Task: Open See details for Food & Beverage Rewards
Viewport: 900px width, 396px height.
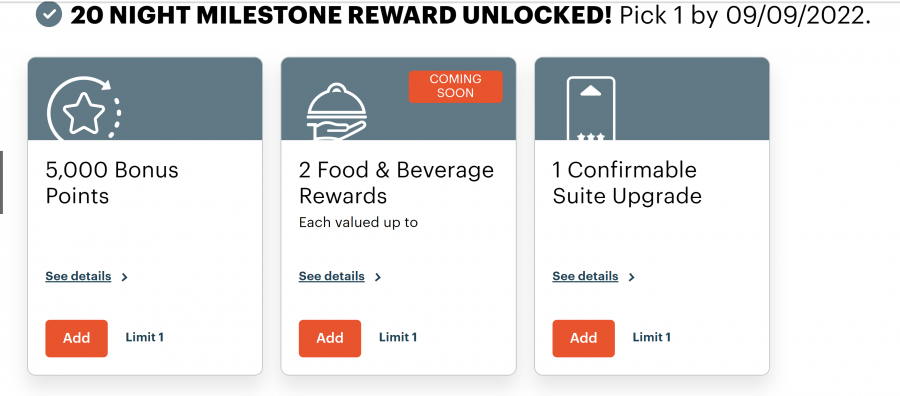Action: click(x=332, y=276)
